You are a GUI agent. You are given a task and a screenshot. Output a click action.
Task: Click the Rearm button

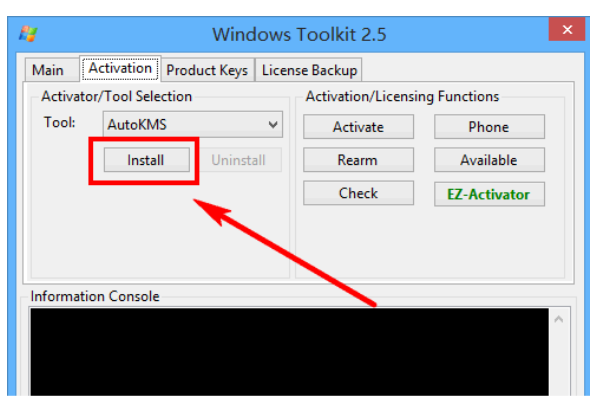pyautogui.click(x=358, y=160)
